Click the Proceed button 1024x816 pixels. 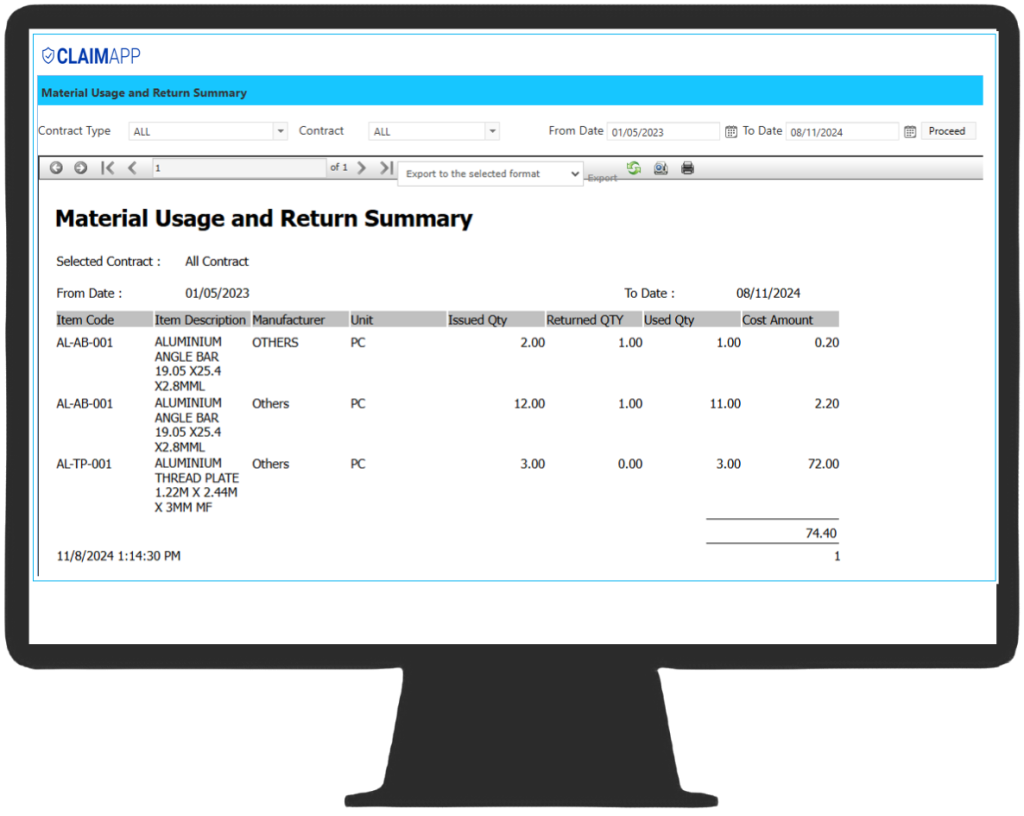click(947, 131)
